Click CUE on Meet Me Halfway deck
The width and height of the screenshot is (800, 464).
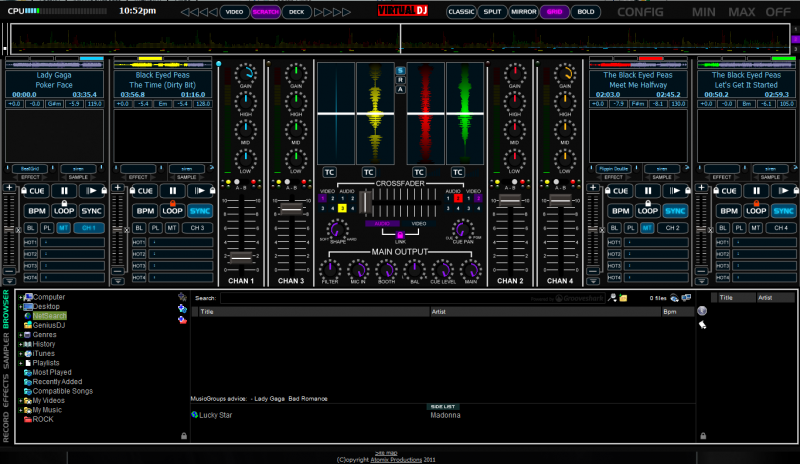tap(620, 191)
